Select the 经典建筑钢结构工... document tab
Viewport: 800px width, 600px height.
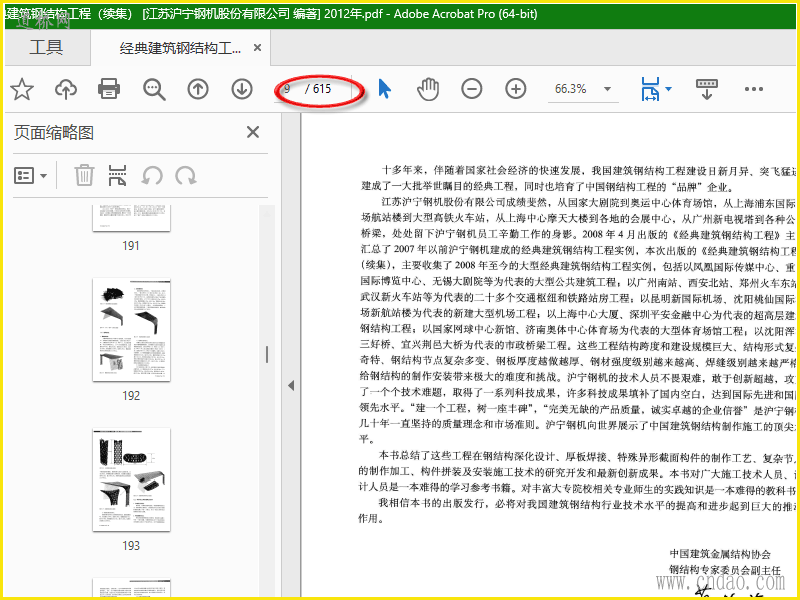click(180, 48)
